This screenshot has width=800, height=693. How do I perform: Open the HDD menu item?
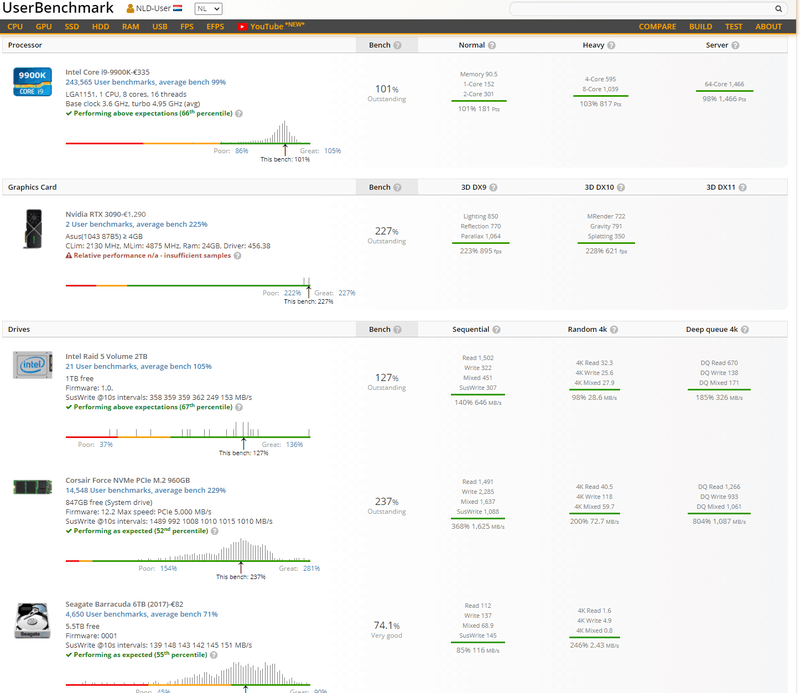pyautogui.click(x=101, y=27)
